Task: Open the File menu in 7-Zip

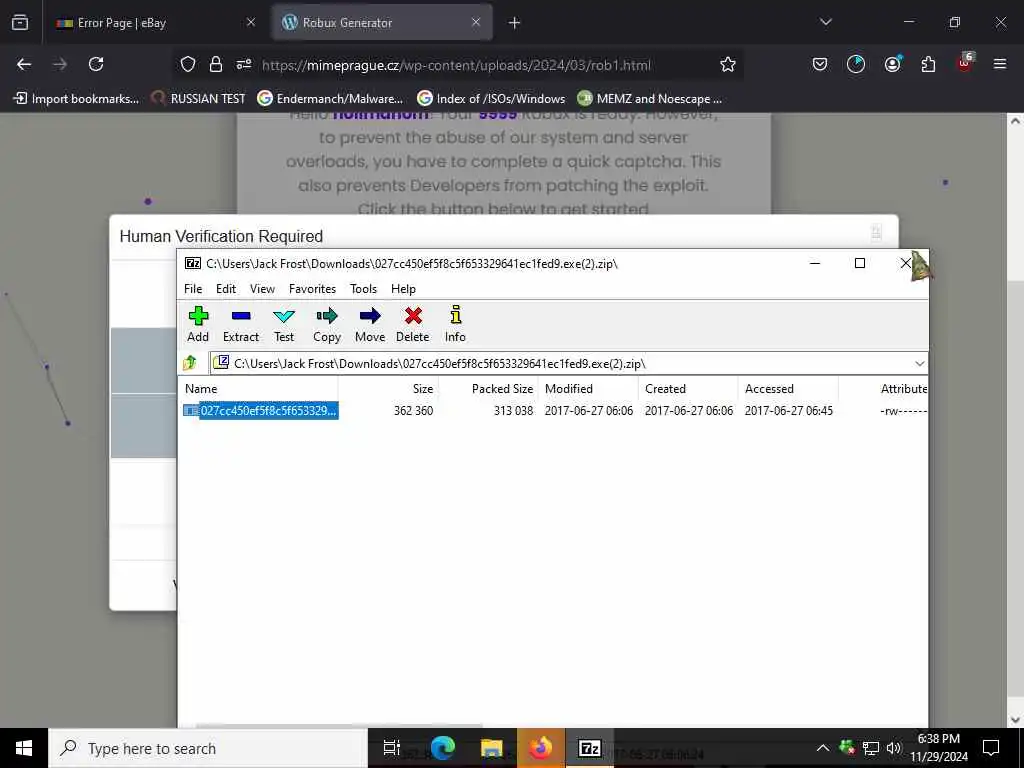Action: click(193, 289)
